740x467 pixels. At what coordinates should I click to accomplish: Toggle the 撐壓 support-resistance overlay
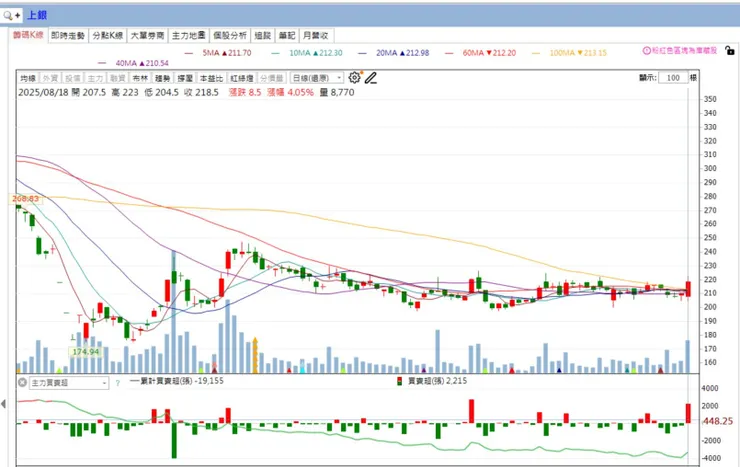(185, 78)
